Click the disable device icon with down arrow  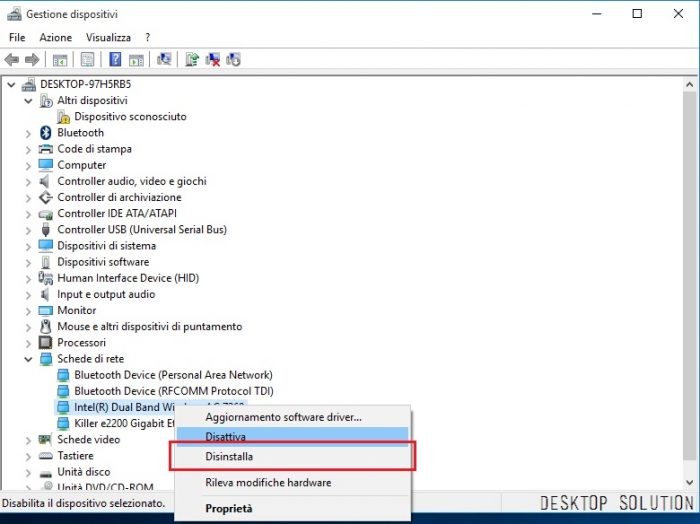coord(233,59)
